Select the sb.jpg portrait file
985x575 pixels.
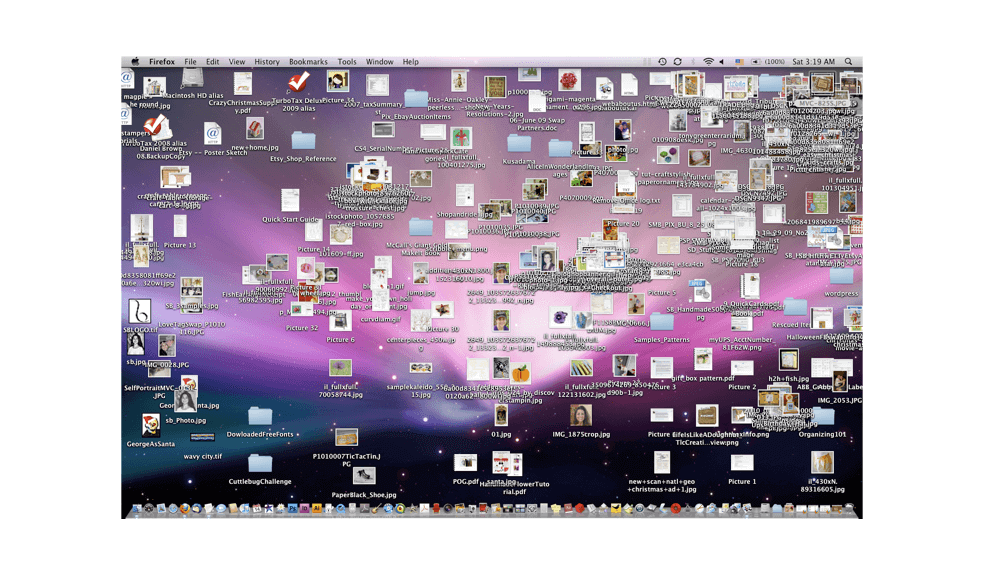(136, 344)
